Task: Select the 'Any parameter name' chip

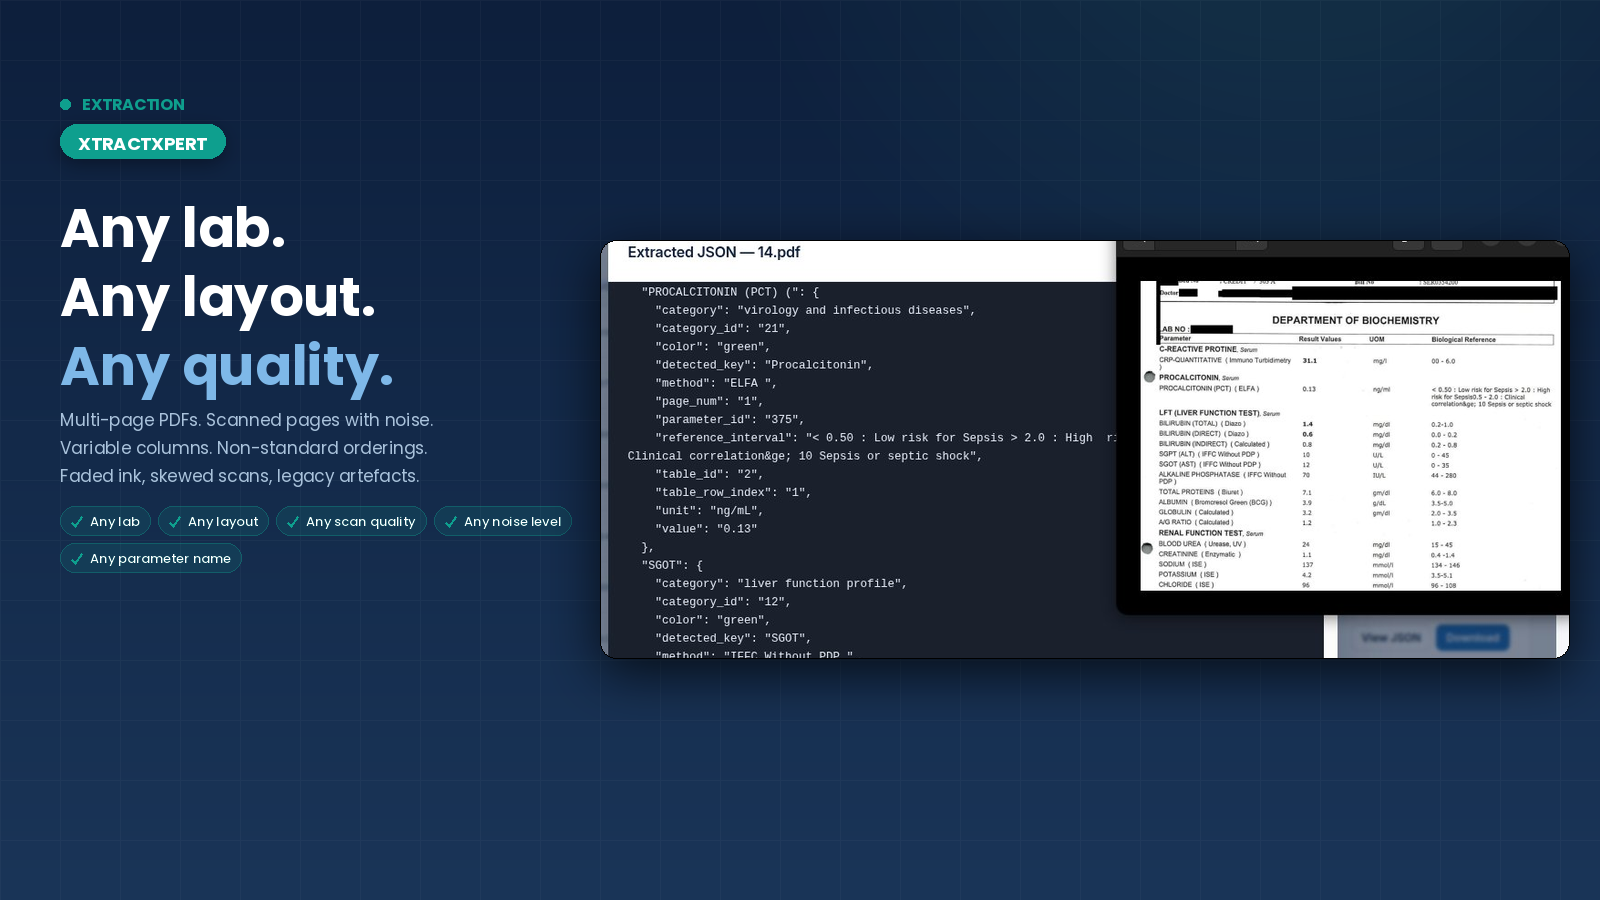Action: click(x=151, y=558)
